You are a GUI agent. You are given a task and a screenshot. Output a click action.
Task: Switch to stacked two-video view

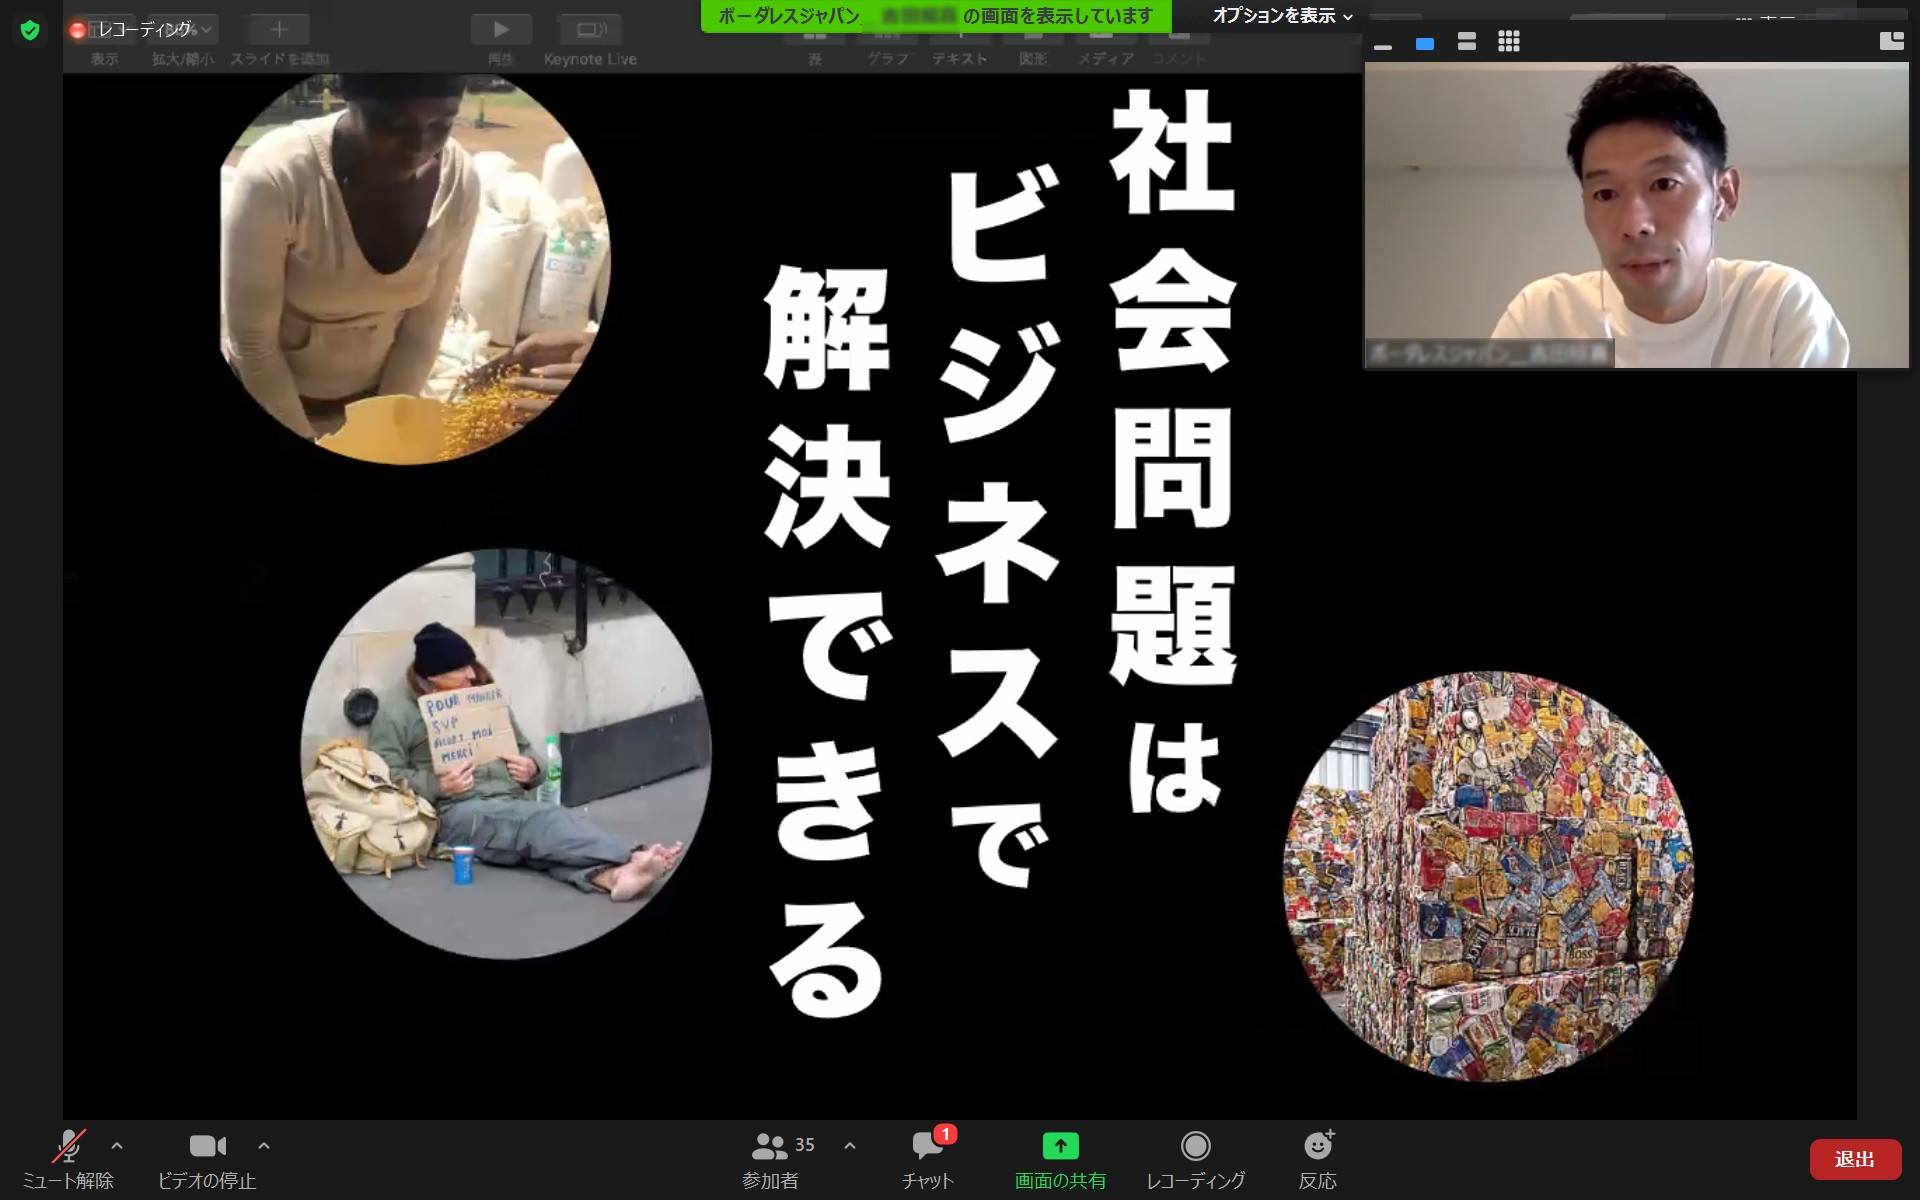[1467, 42]
